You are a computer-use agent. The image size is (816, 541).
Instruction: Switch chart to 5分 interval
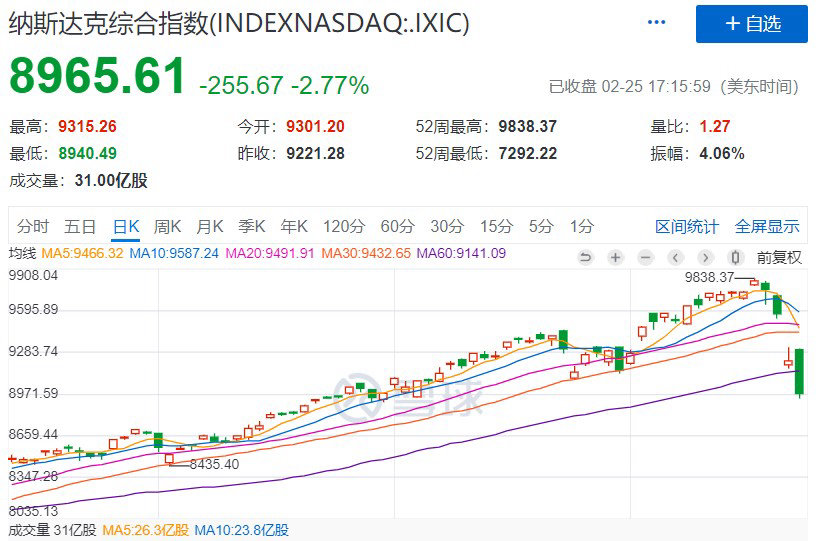click(x=541, y=227)
